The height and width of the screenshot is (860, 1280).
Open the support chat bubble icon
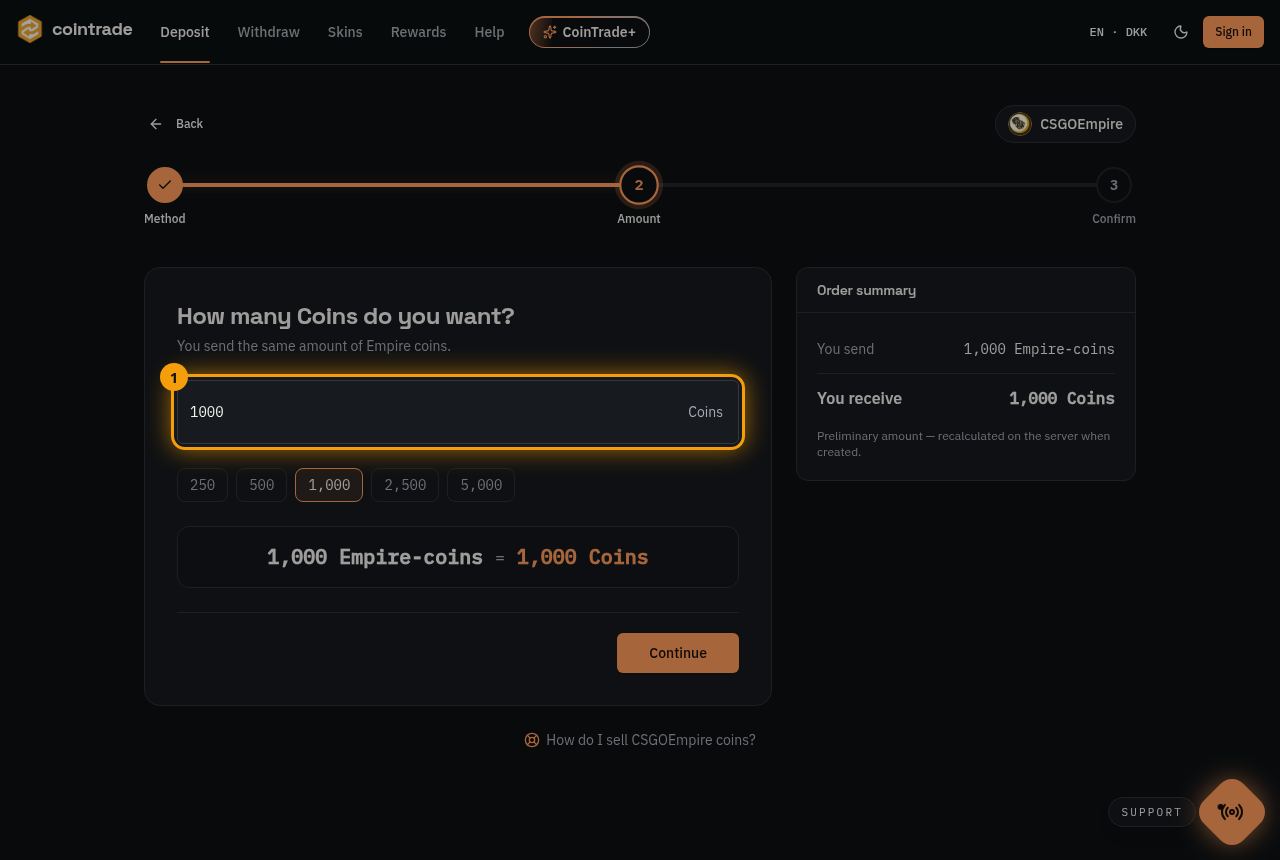(1232, 812)
